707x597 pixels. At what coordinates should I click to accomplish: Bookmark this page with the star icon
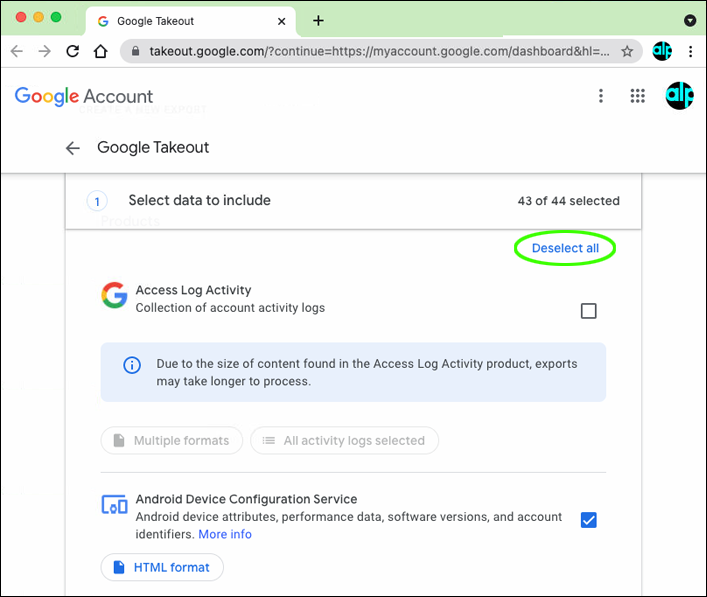(x=627, y=51)
